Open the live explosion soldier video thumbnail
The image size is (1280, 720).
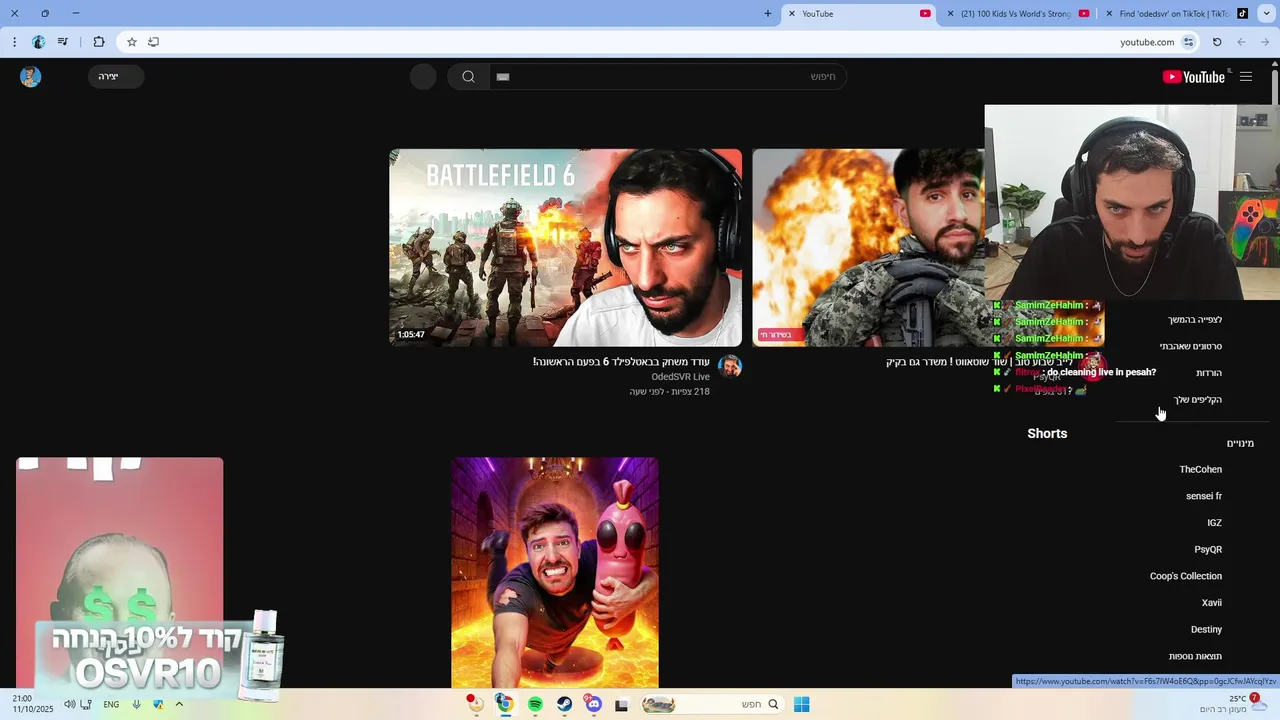(868, 247)
